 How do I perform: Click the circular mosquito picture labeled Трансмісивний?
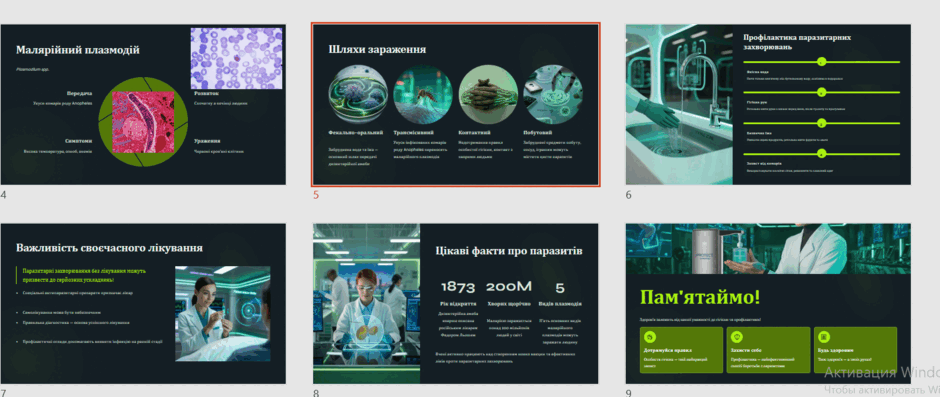pos(423,95)
